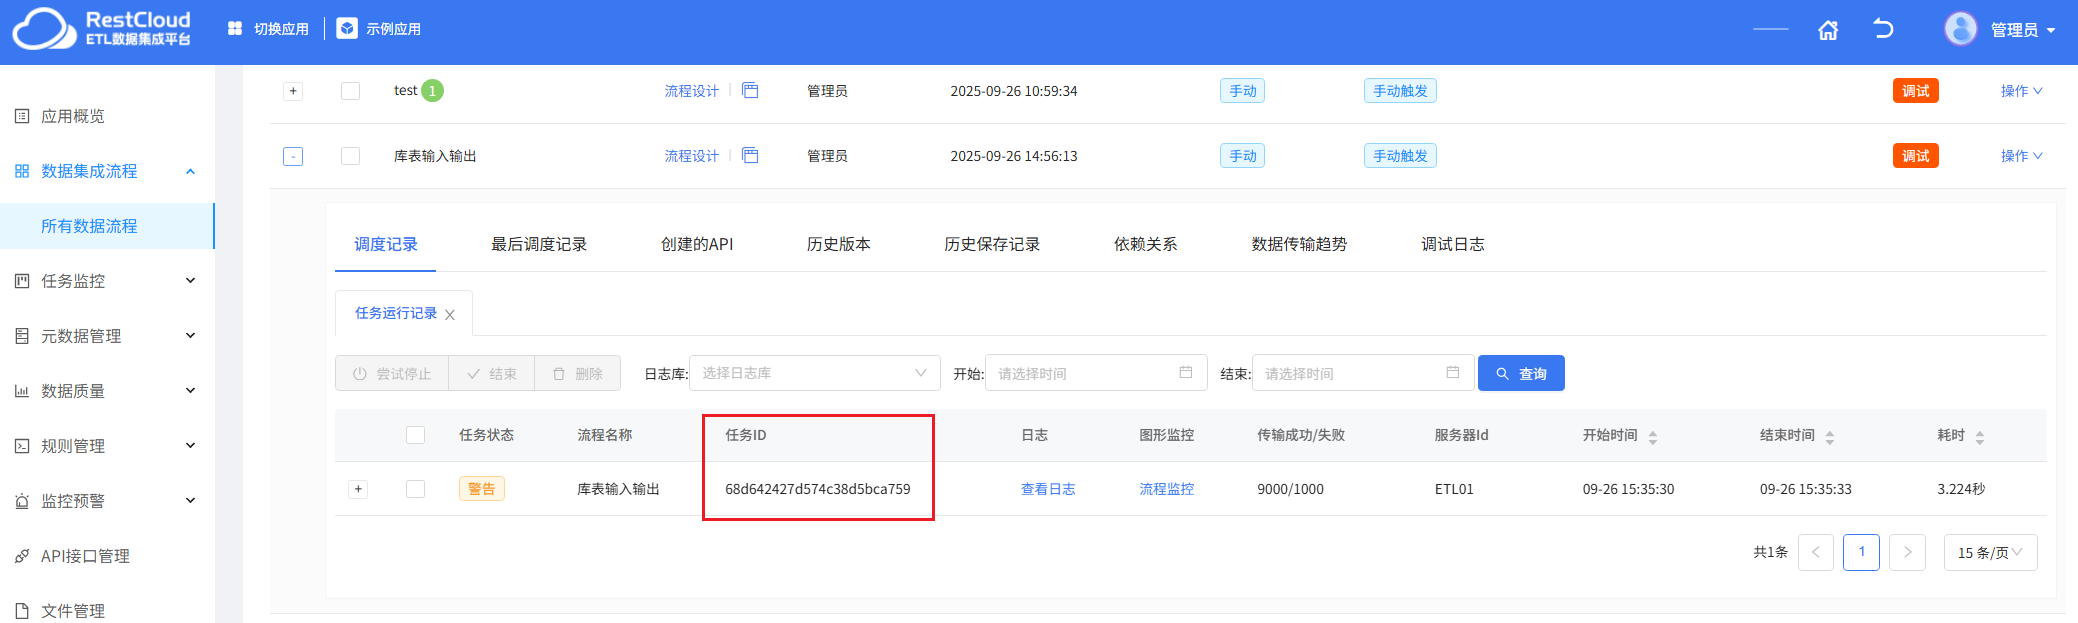Open calendar icon in 开始 time field

(1185, 373)
